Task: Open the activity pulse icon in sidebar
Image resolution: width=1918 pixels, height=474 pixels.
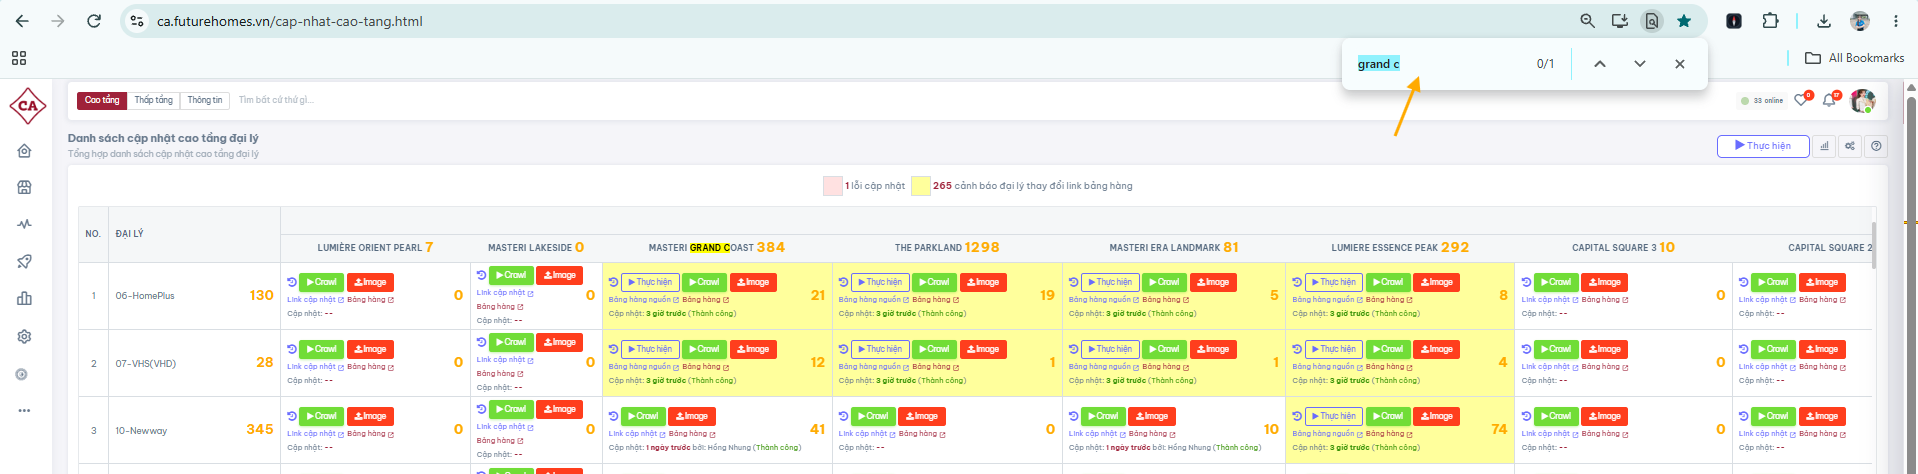Action: pyautogui.click(x=24, y=224)
